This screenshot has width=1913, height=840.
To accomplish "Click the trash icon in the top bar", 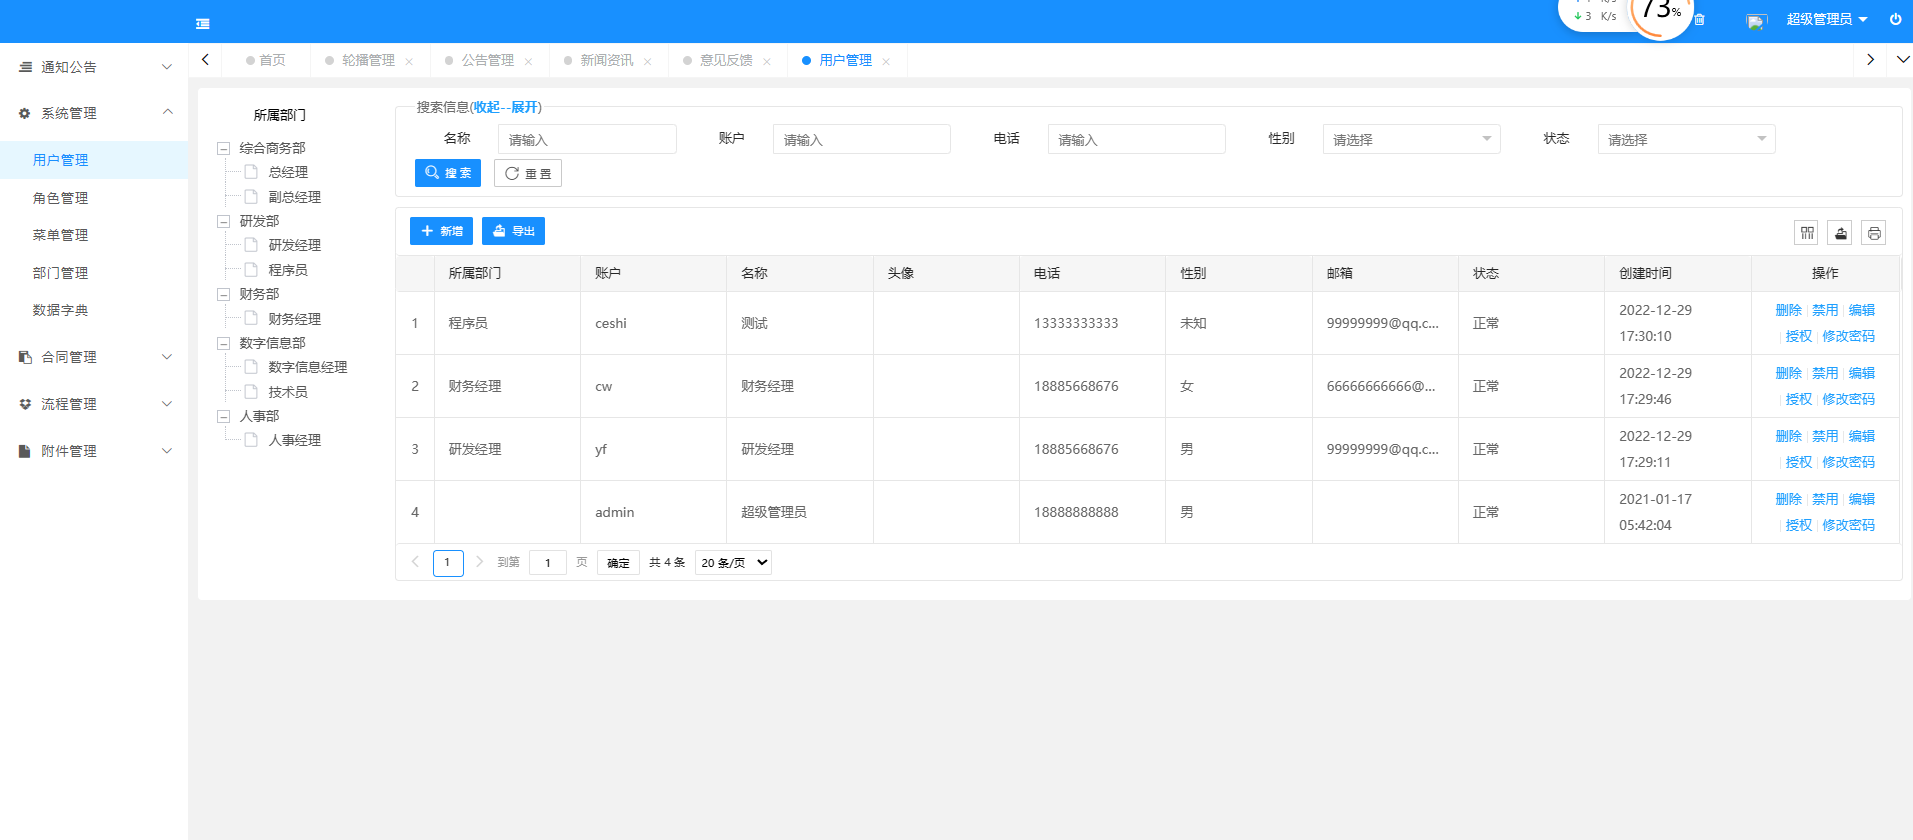I will pyautogui.click(x=1699, y=20).
